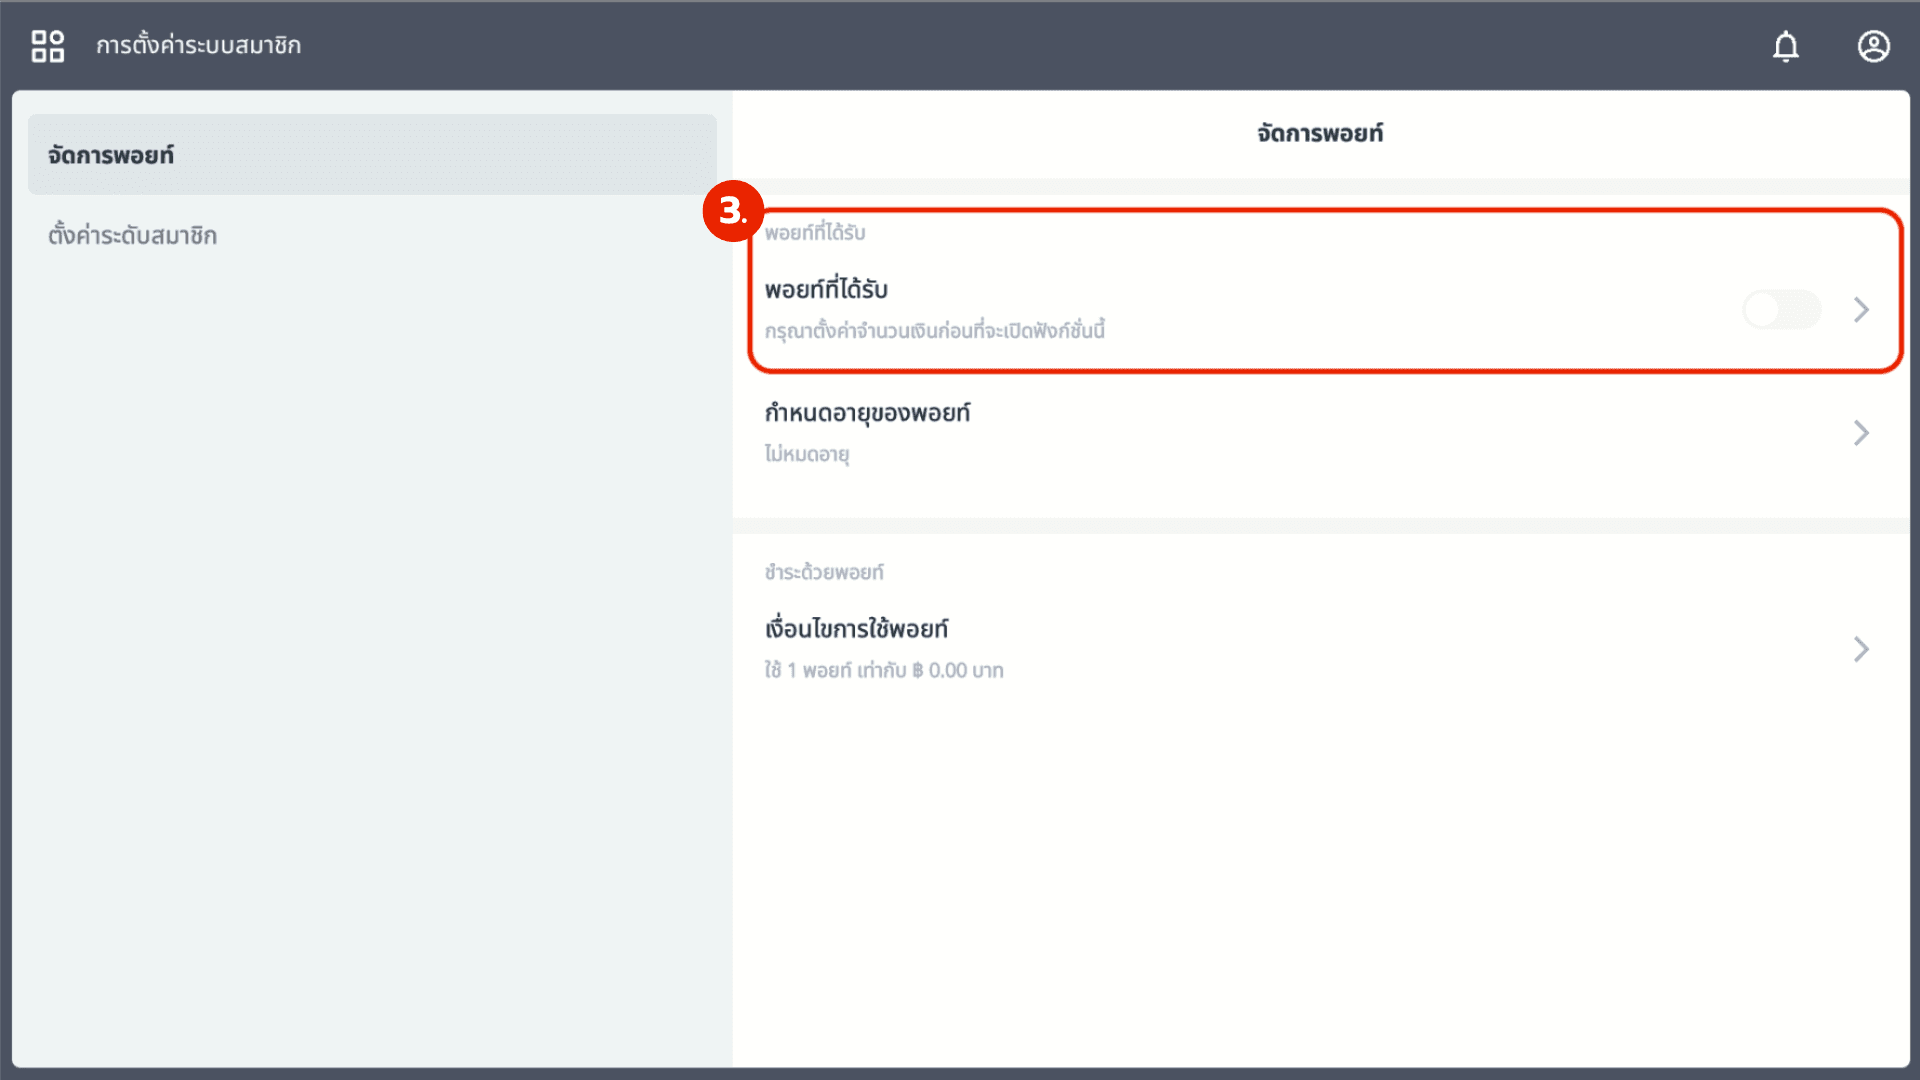The height and width of the screenshot is (1080, 1920).
Task: Click the พอยท์ที่ได้รับ row title
Action: tap(826, 290)
